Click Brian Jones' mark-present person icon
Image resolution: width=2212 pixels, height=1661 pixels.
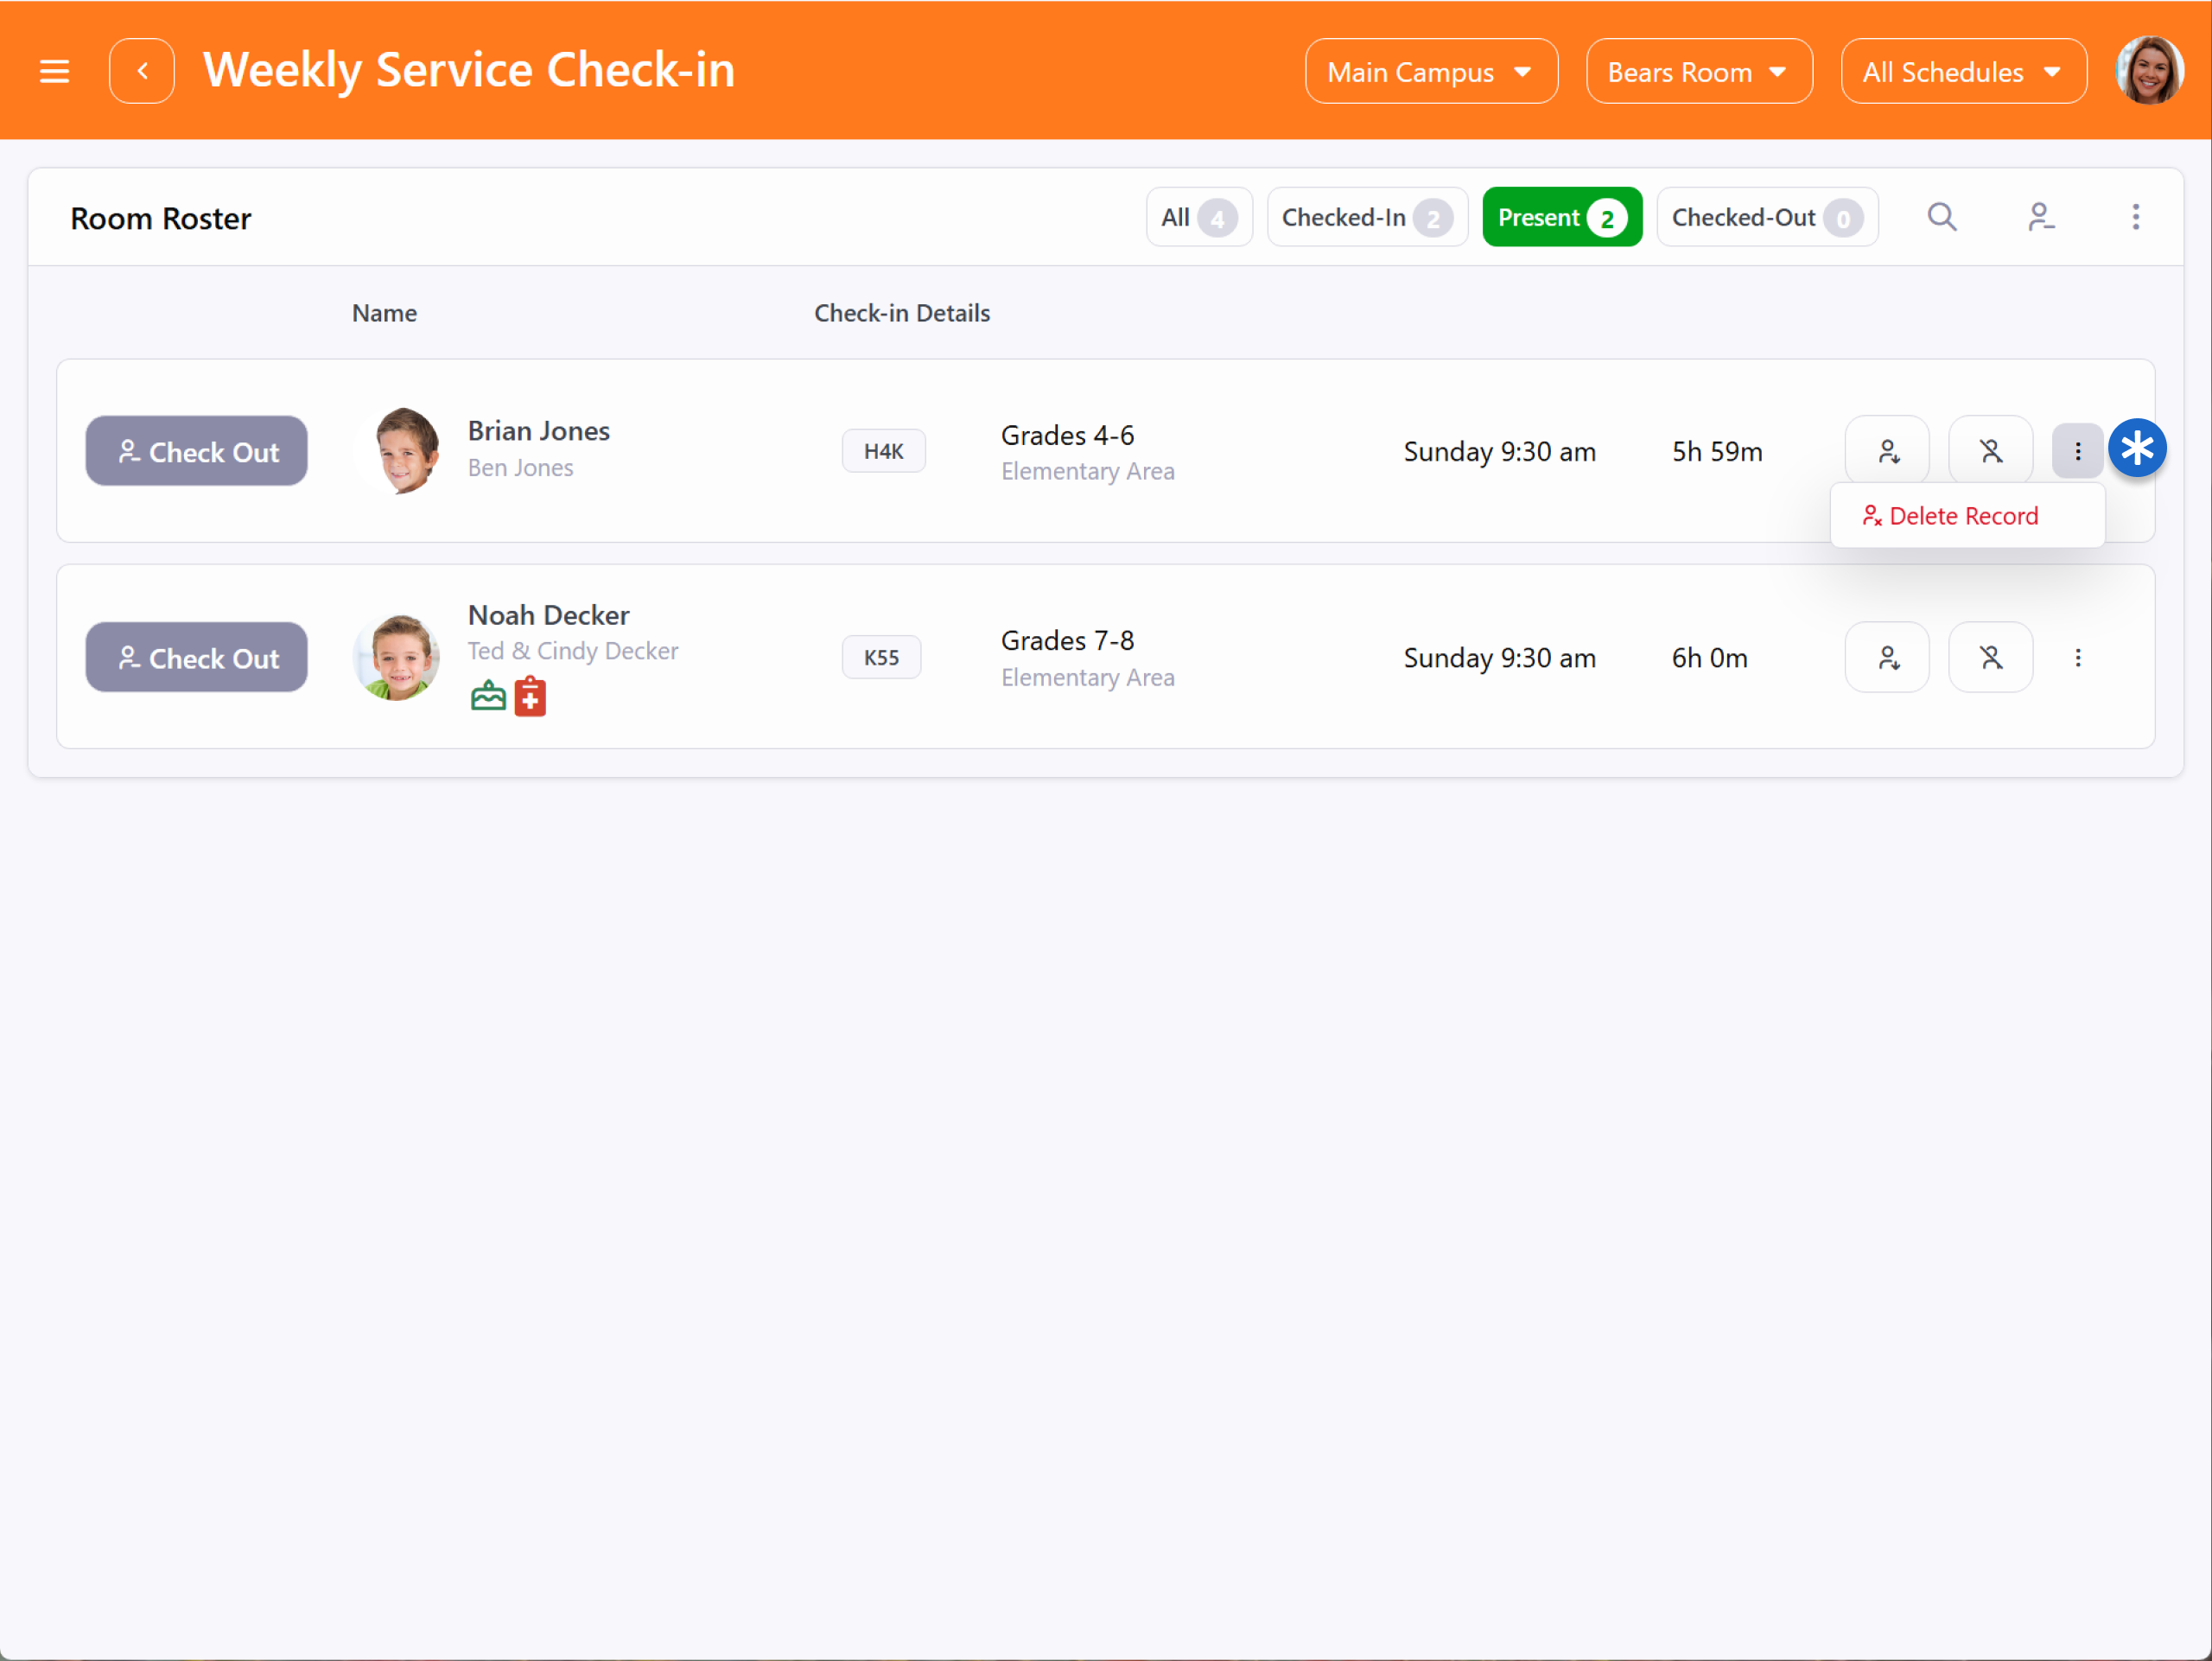pos(1886,452)
